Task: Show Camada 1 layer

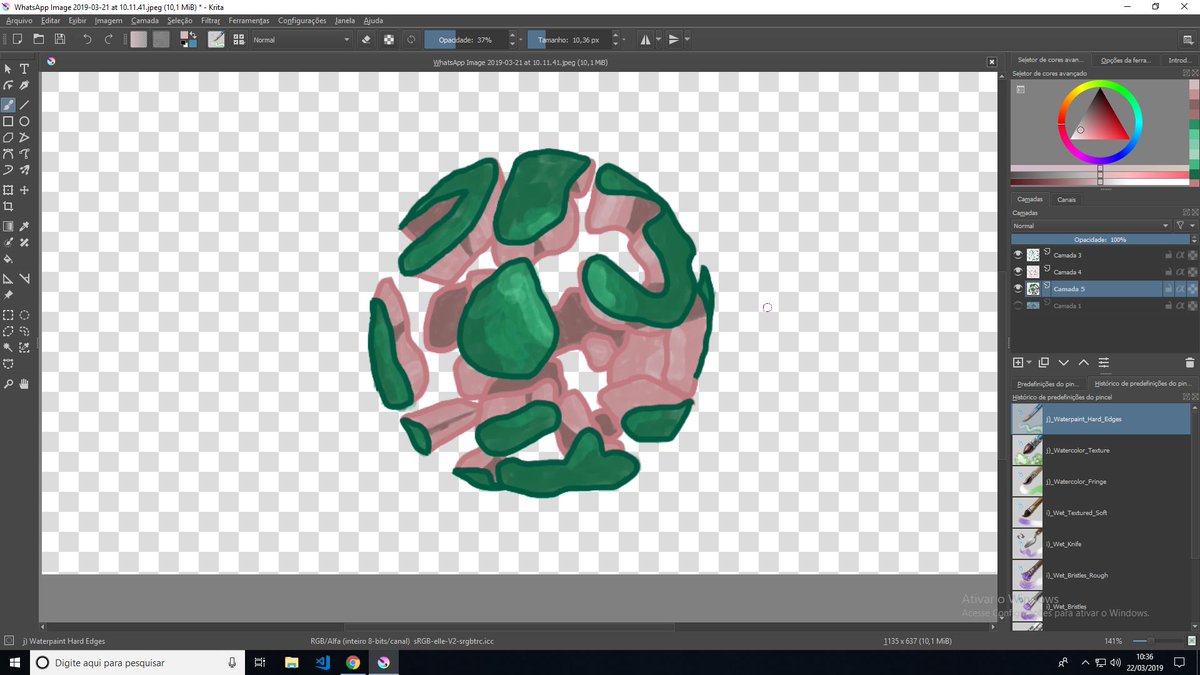Action: point(1018,306)
